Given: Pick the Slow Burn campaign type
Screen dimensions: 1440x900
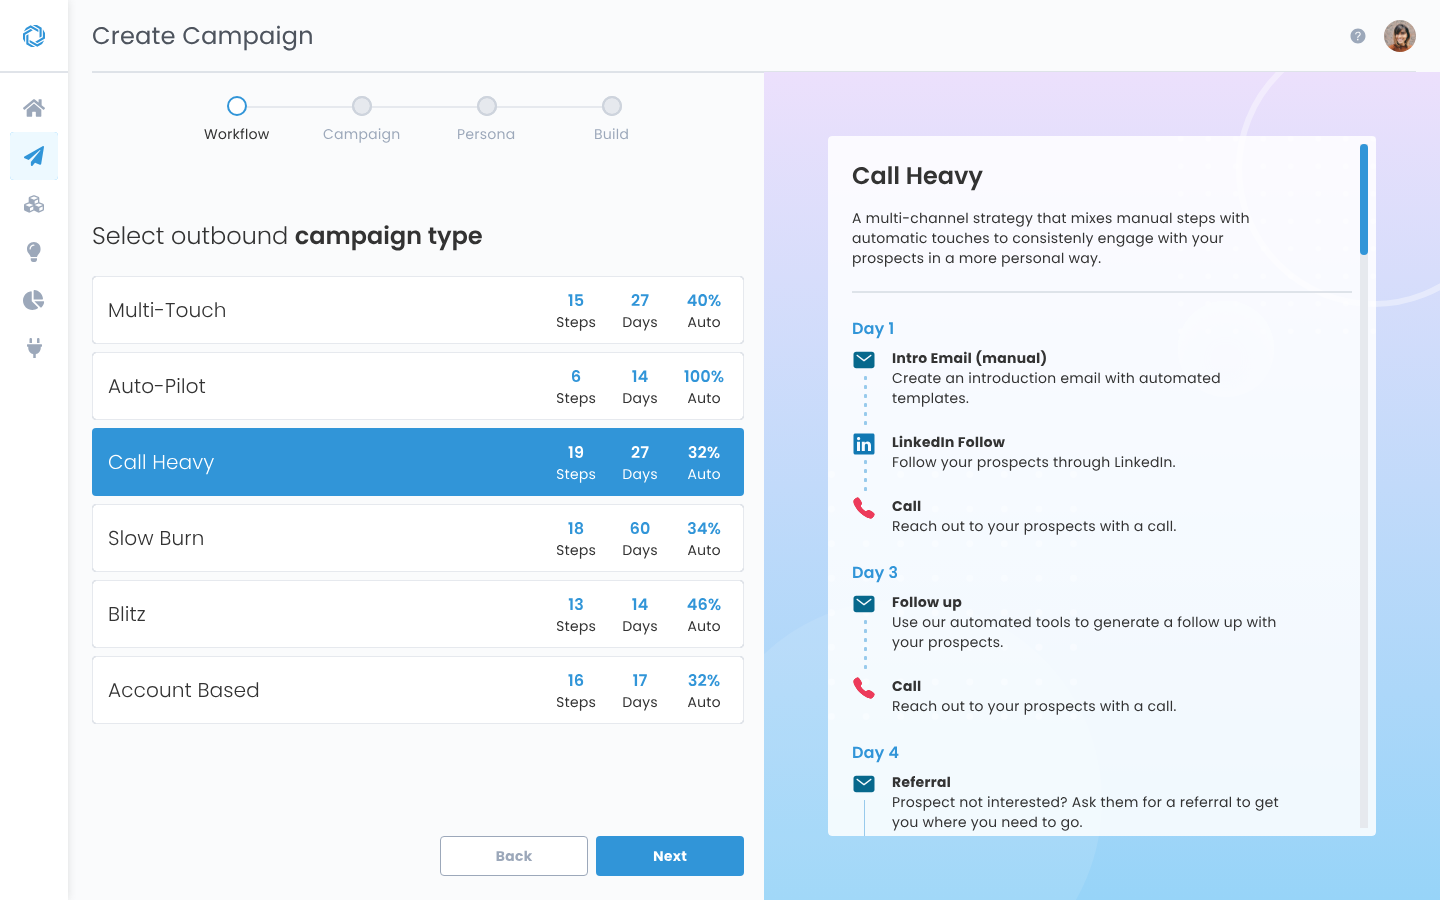Looking at the screenshot, I should pyautogui.click(x=418, y=538).
